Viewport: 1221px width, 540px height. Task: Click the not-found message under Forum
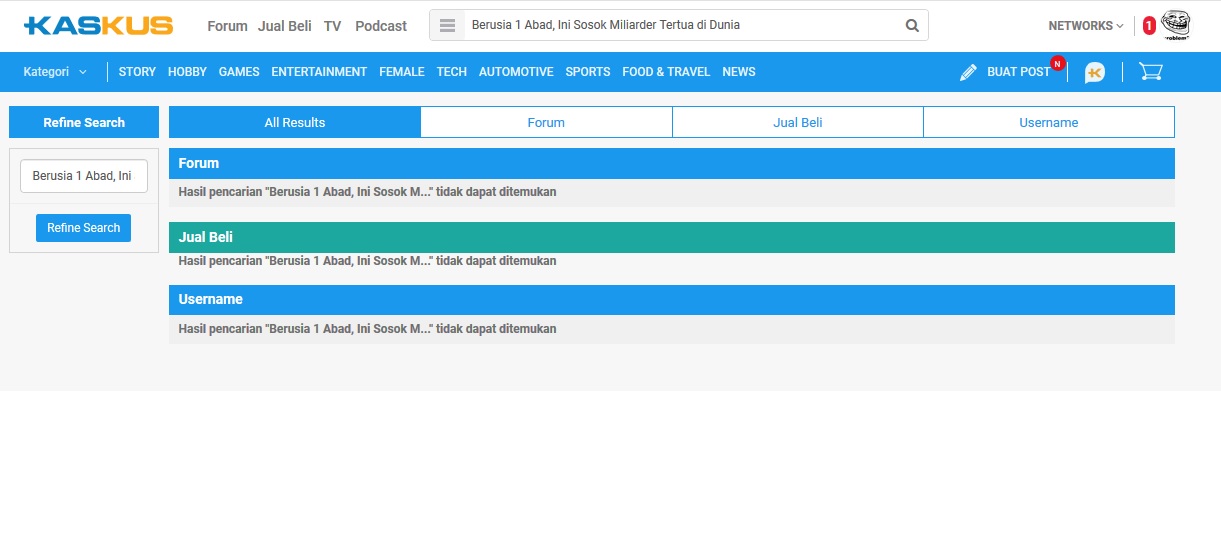pyautogui.click(x=367, y=192)
